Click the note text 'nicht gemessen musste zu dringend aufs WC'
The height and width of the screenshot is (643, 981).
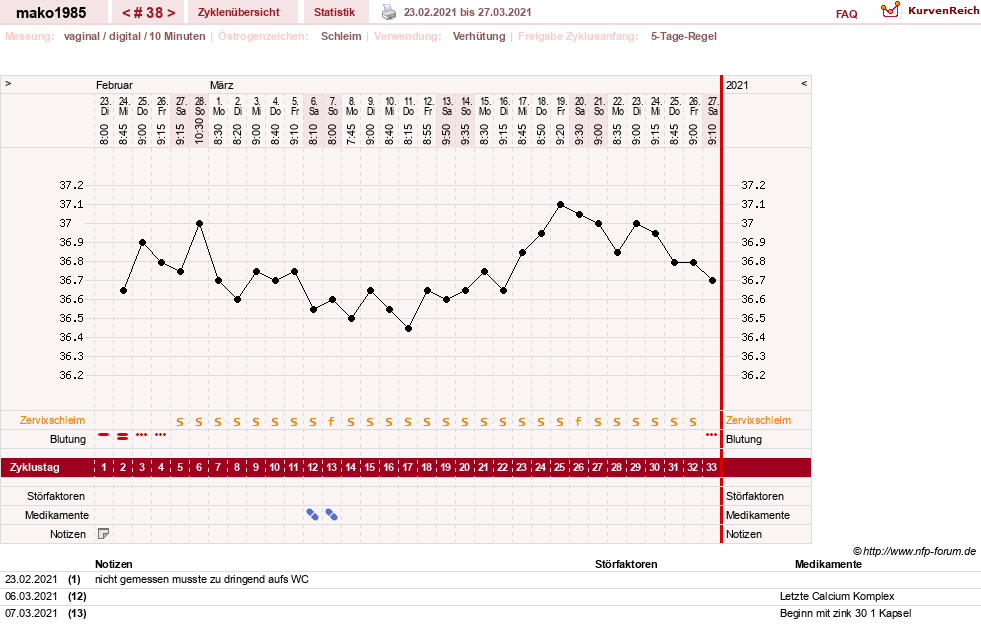click(x=201, y=579)
